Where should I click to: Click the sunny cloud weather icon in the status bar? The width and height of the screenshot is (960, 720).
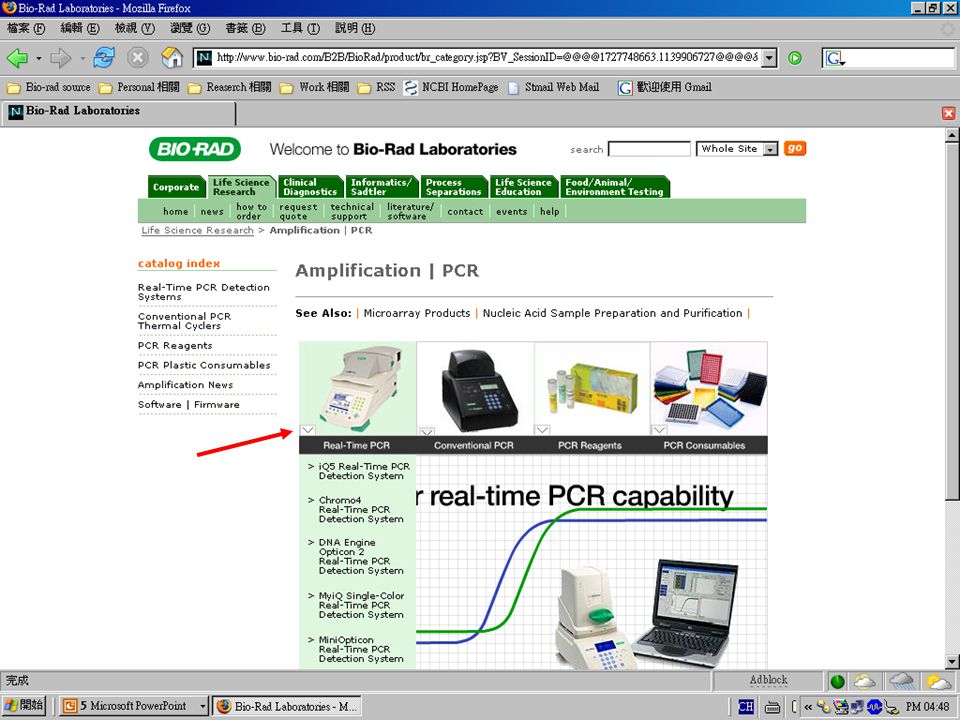(939, 681)
